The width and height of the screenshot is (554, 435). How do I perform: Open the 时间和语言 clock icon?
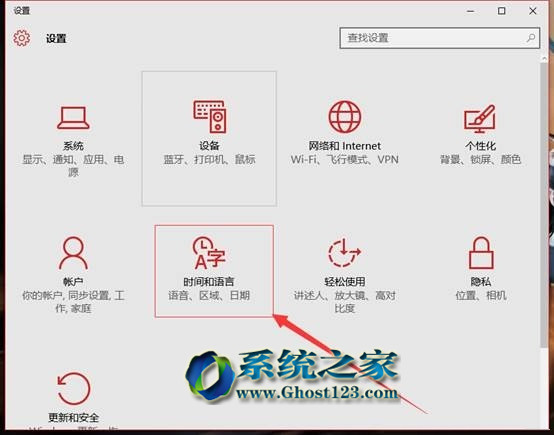209,253
